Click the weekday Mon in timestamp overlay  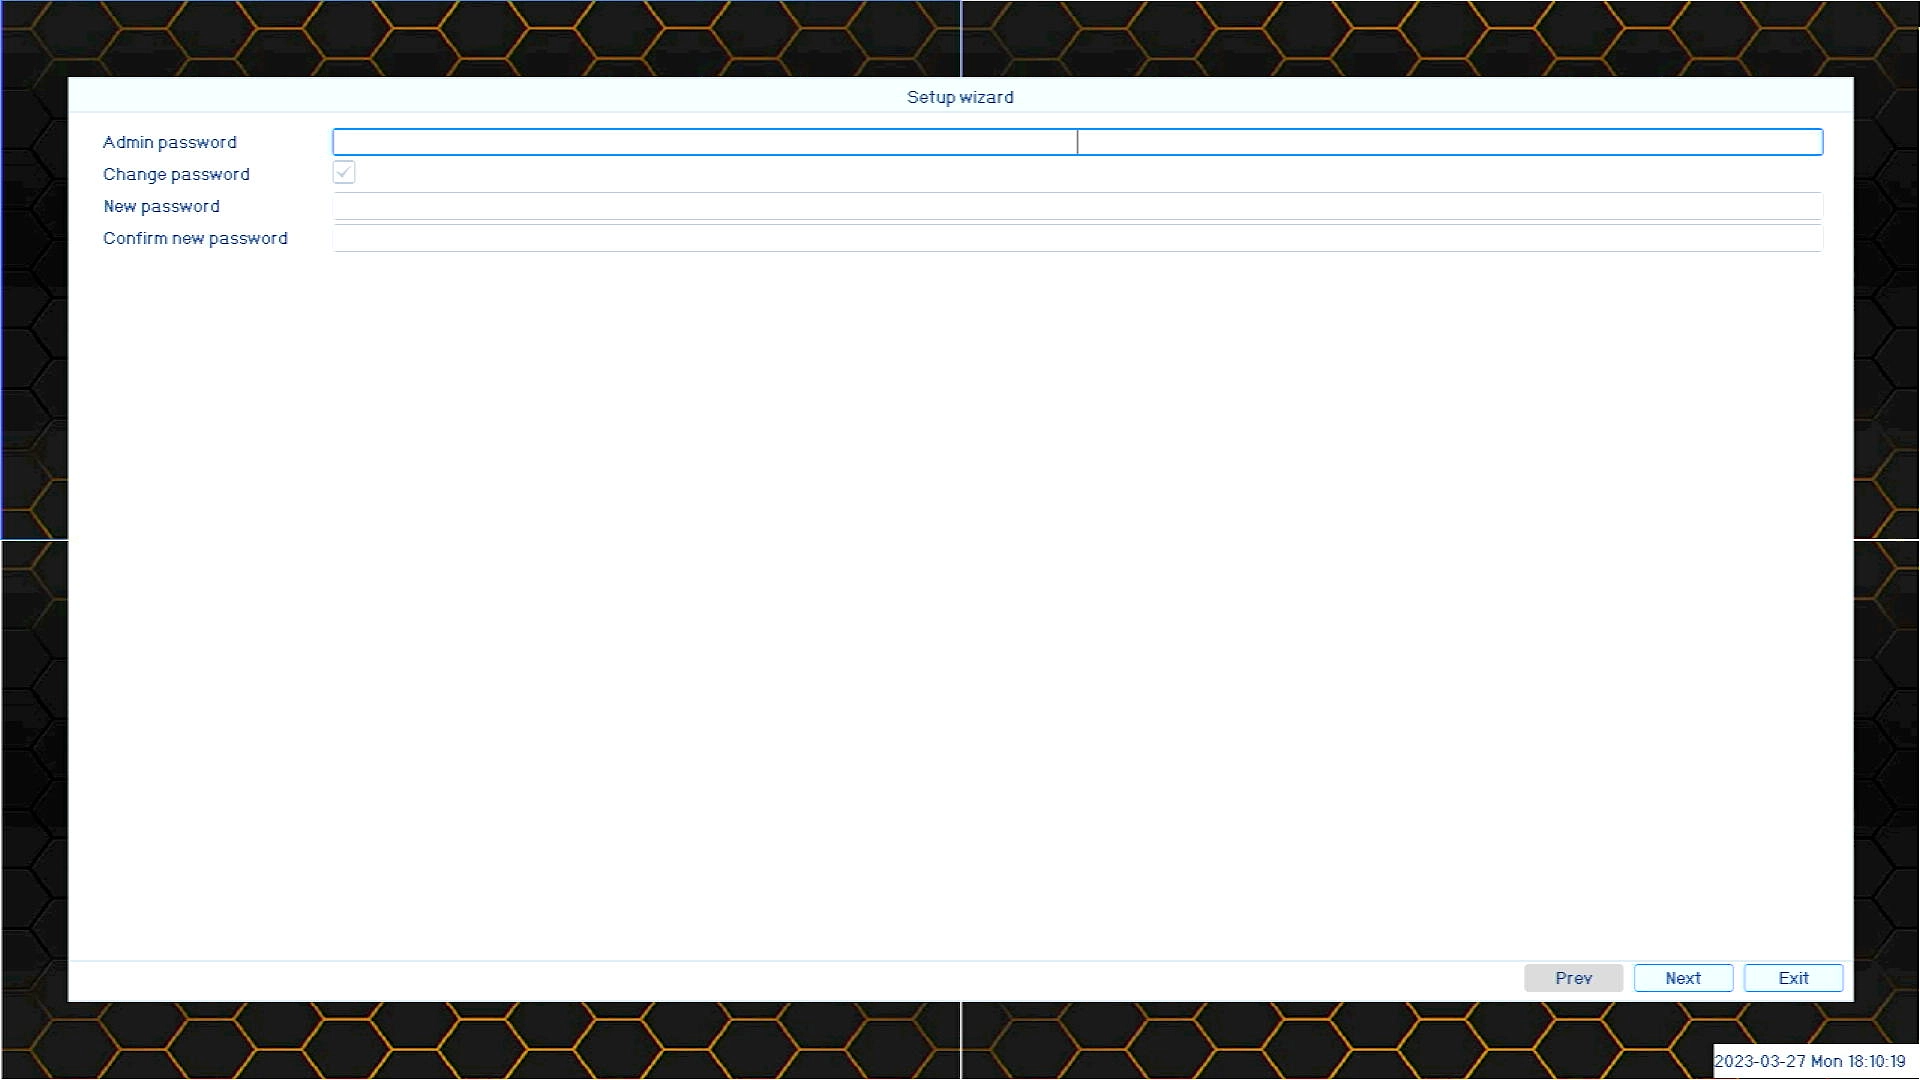[1826, 1062]
